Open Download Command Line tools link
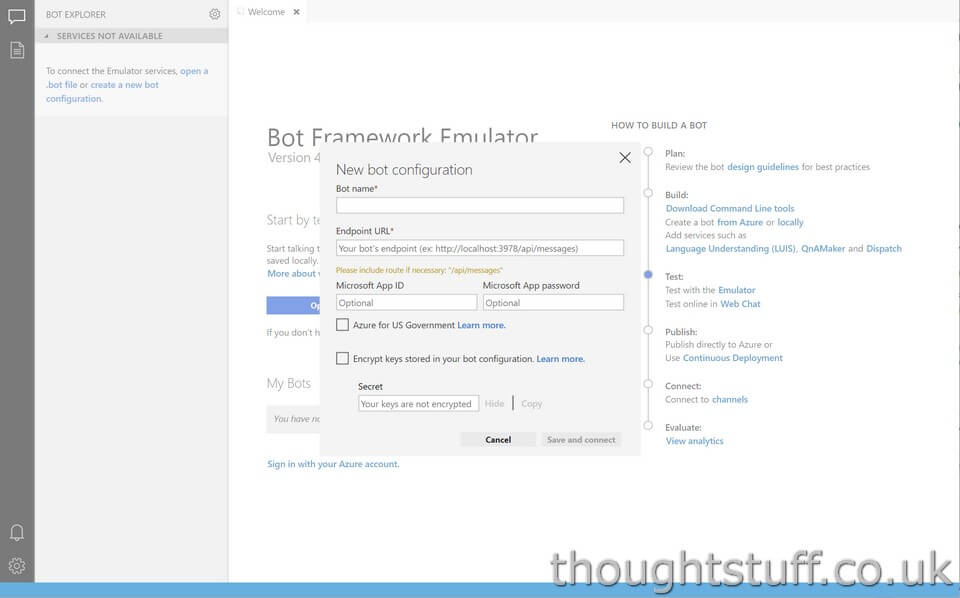Image resolution: width=960 pixels, height=598 pixels. pos(730,208)
